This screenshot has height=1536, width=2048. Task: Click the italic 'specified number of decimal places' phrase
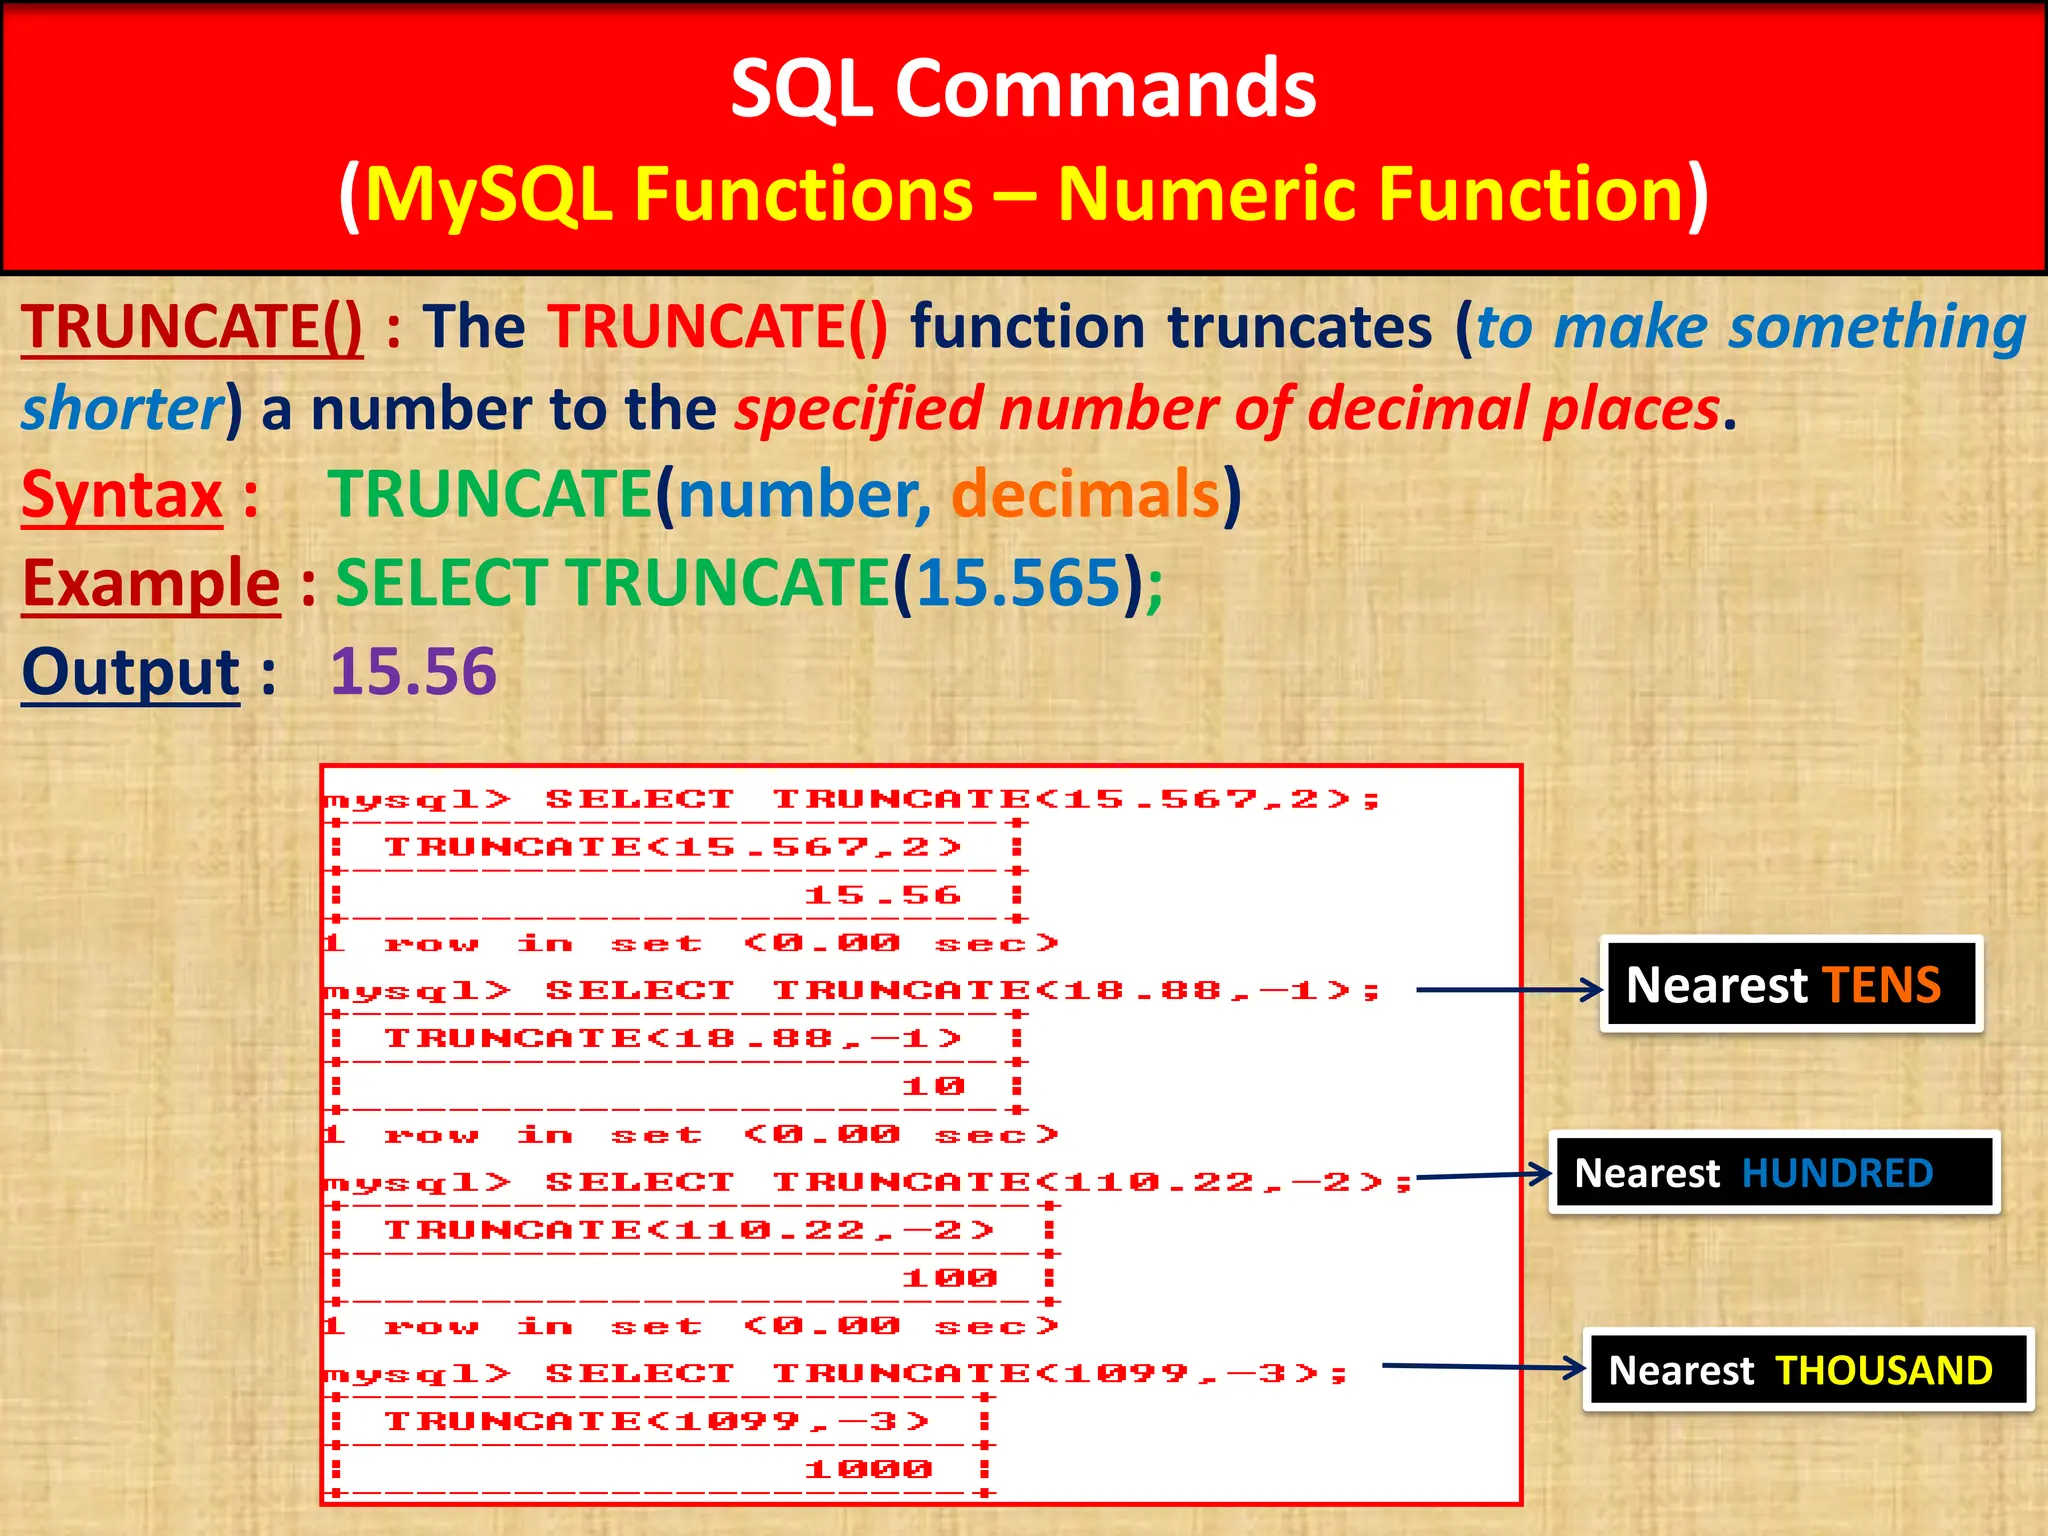(1228, 409)
